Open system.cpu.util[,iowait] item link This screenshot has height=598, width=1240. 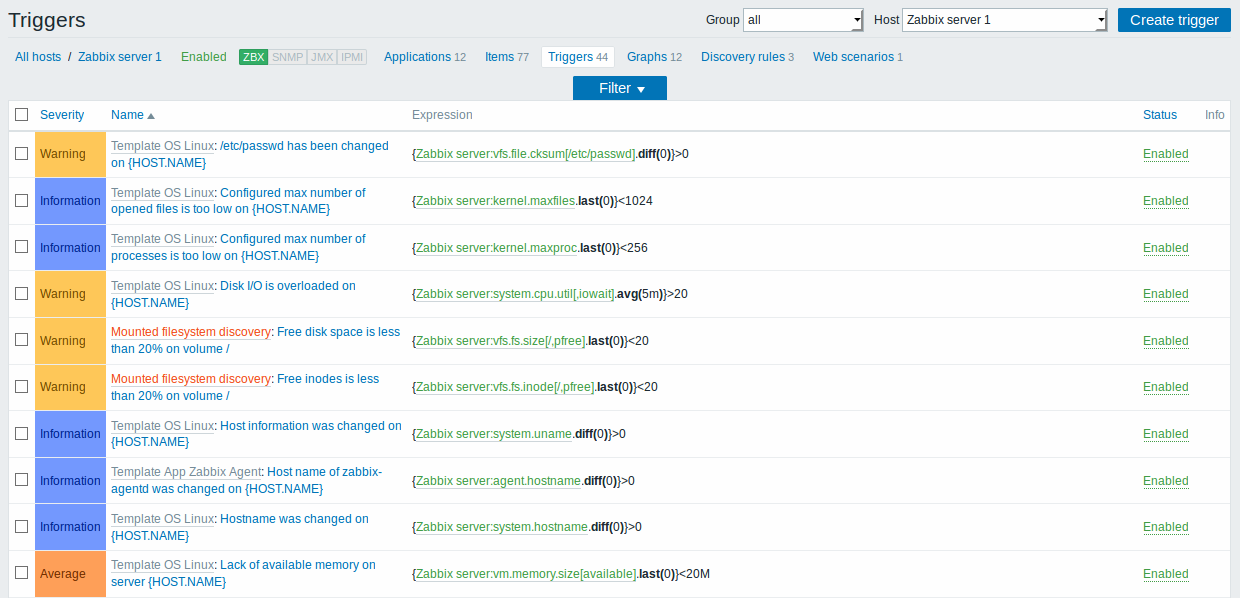[x=515, y=294]
